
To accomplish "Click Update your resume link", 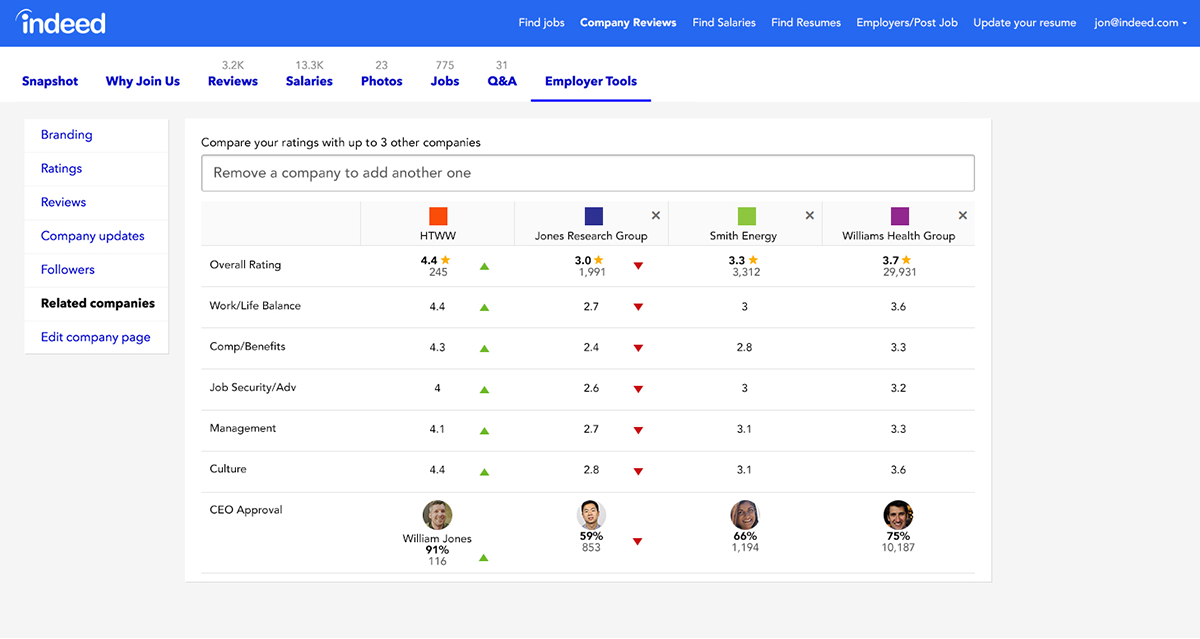I will coord(1025,22).
